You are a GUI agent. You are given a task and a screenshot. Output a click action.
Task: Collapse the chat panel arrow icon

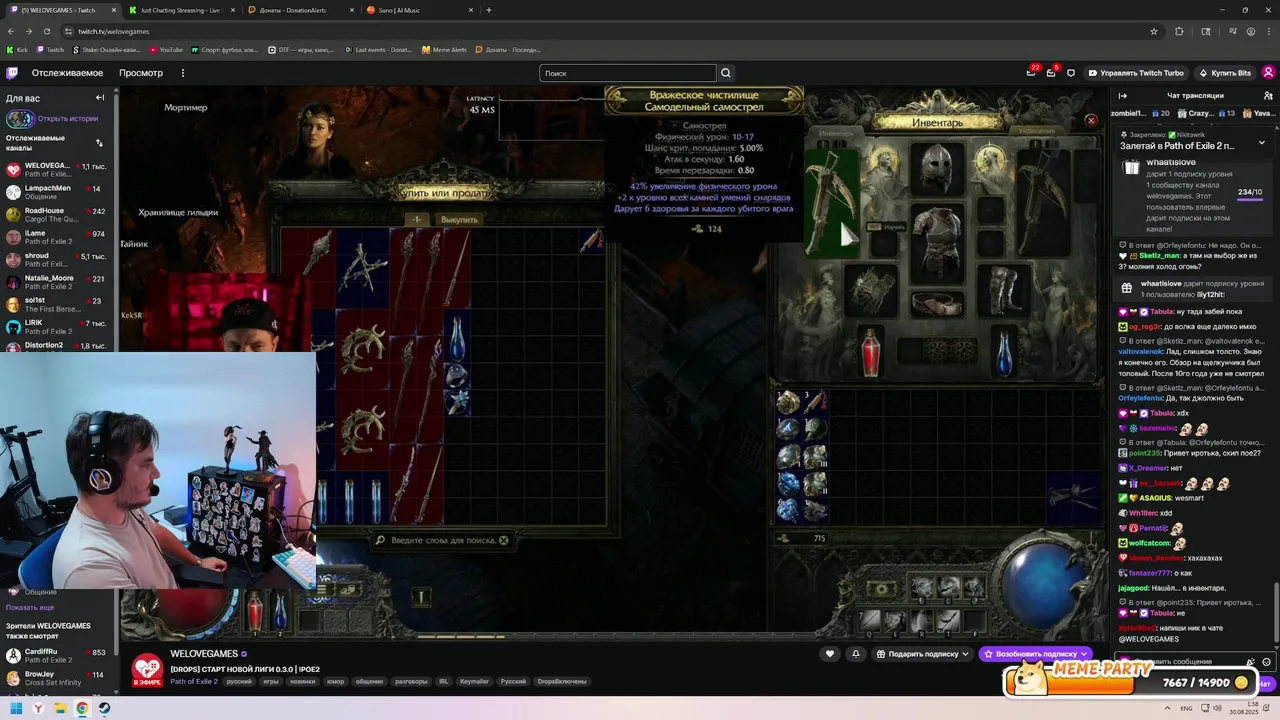coord(1122,96)
